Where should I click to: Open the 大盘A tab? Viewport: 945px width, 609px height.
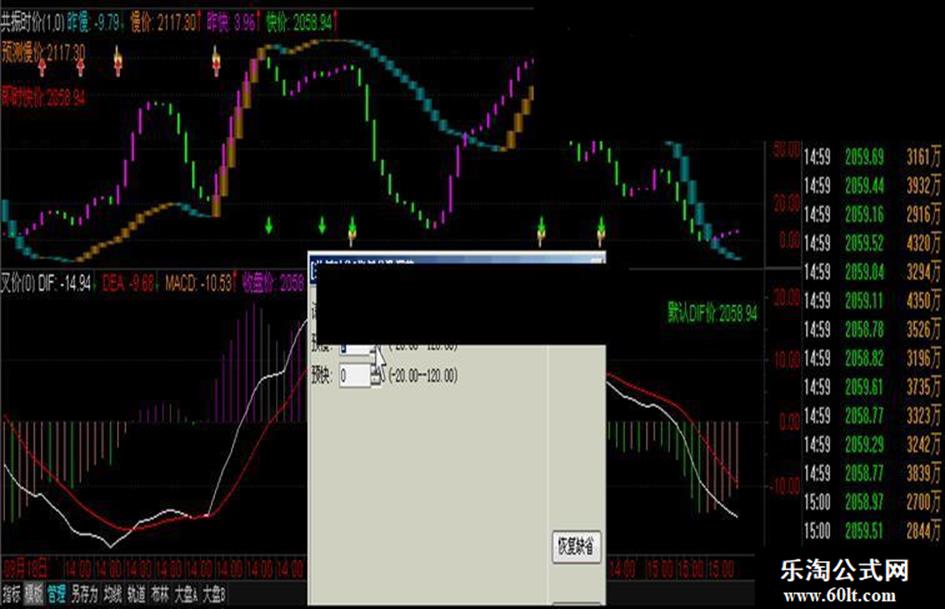tap(186, 595)
